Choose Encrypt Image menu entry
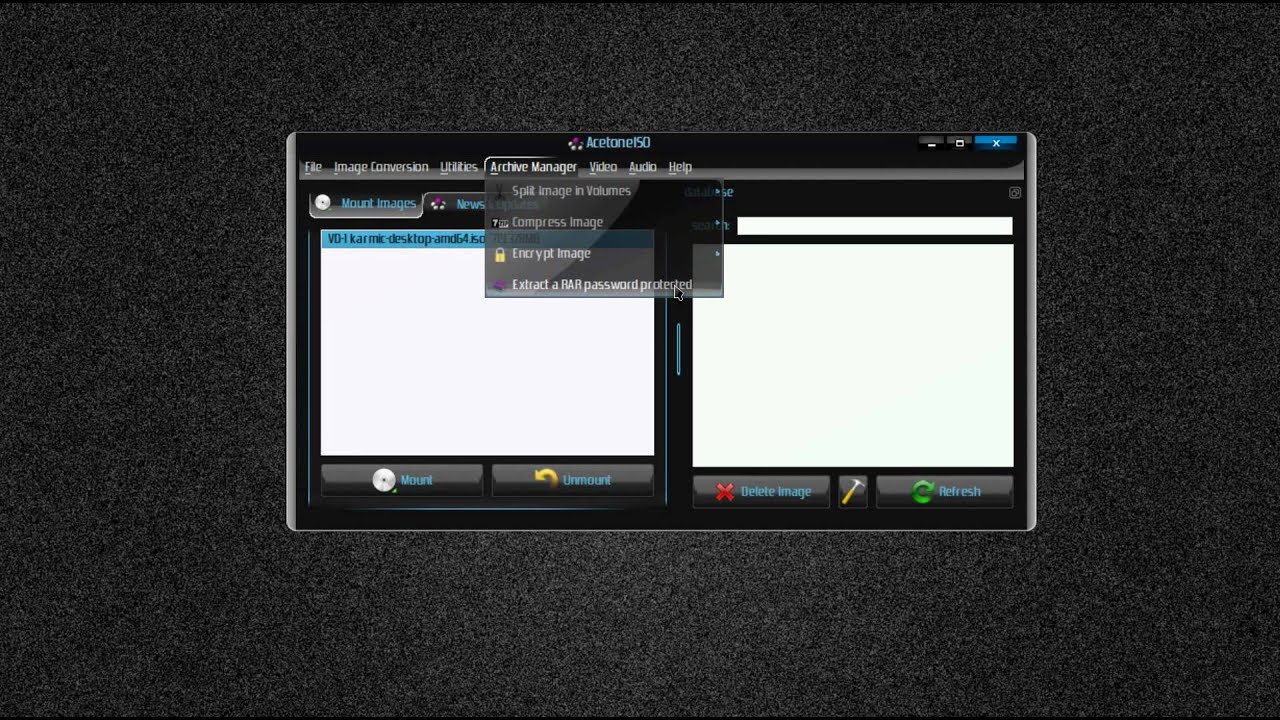 click(604, 253)
